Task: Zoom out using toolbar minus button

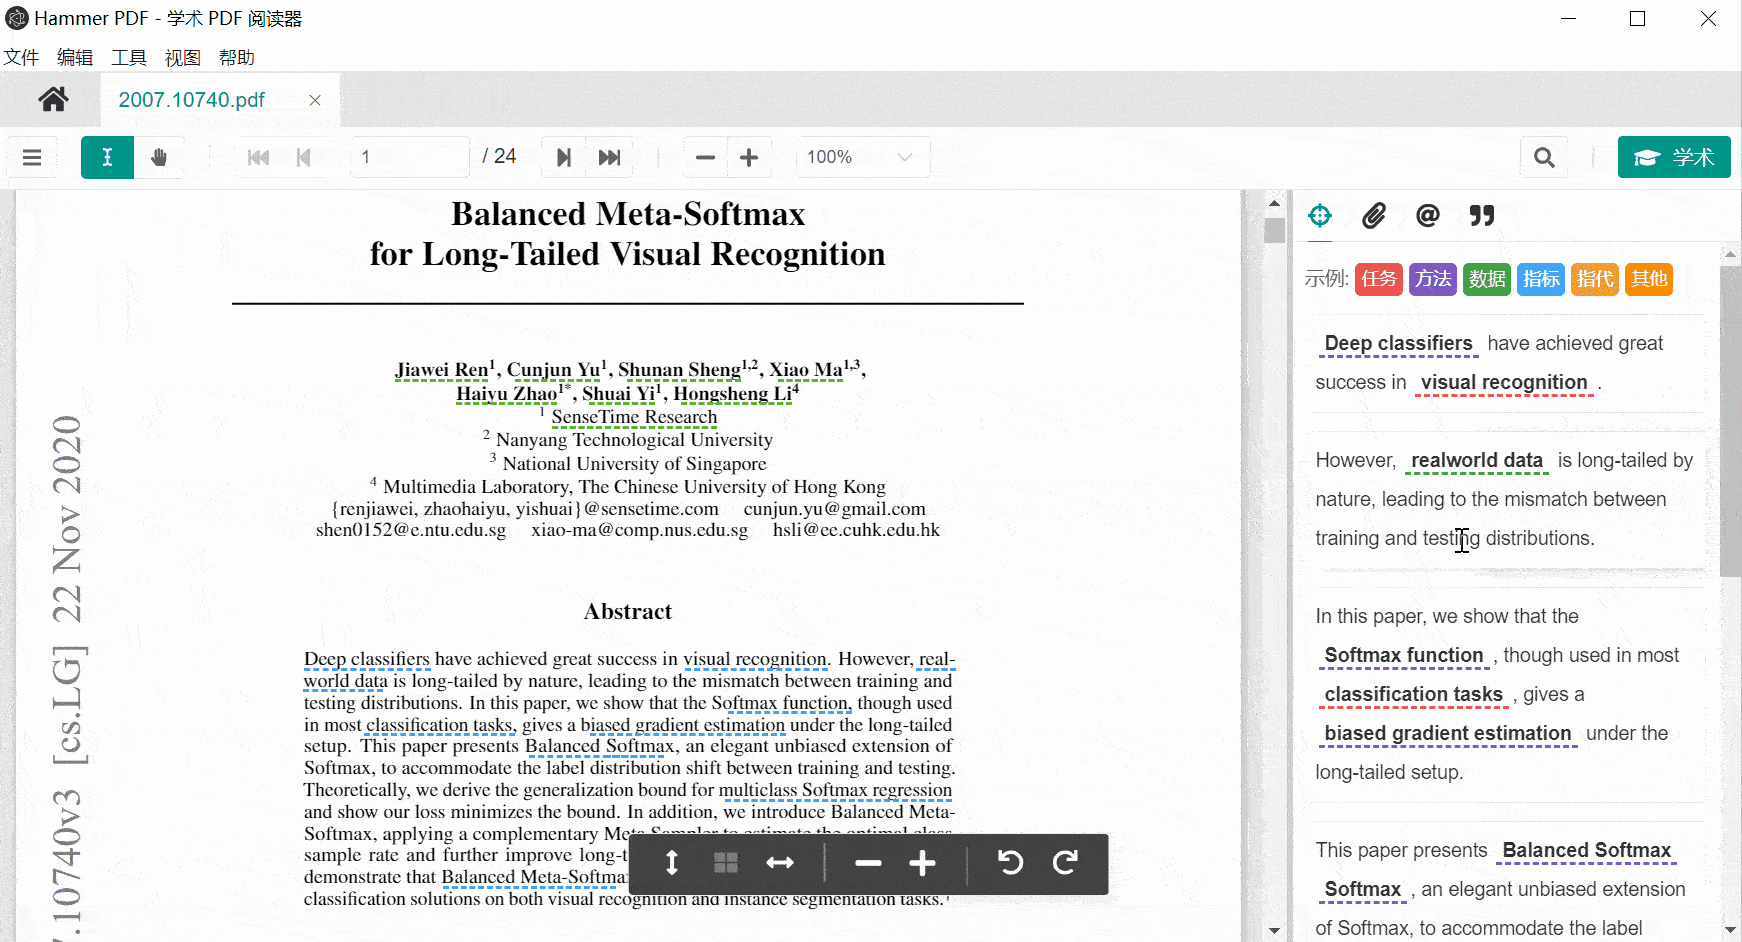Action: tap(705, 157)
